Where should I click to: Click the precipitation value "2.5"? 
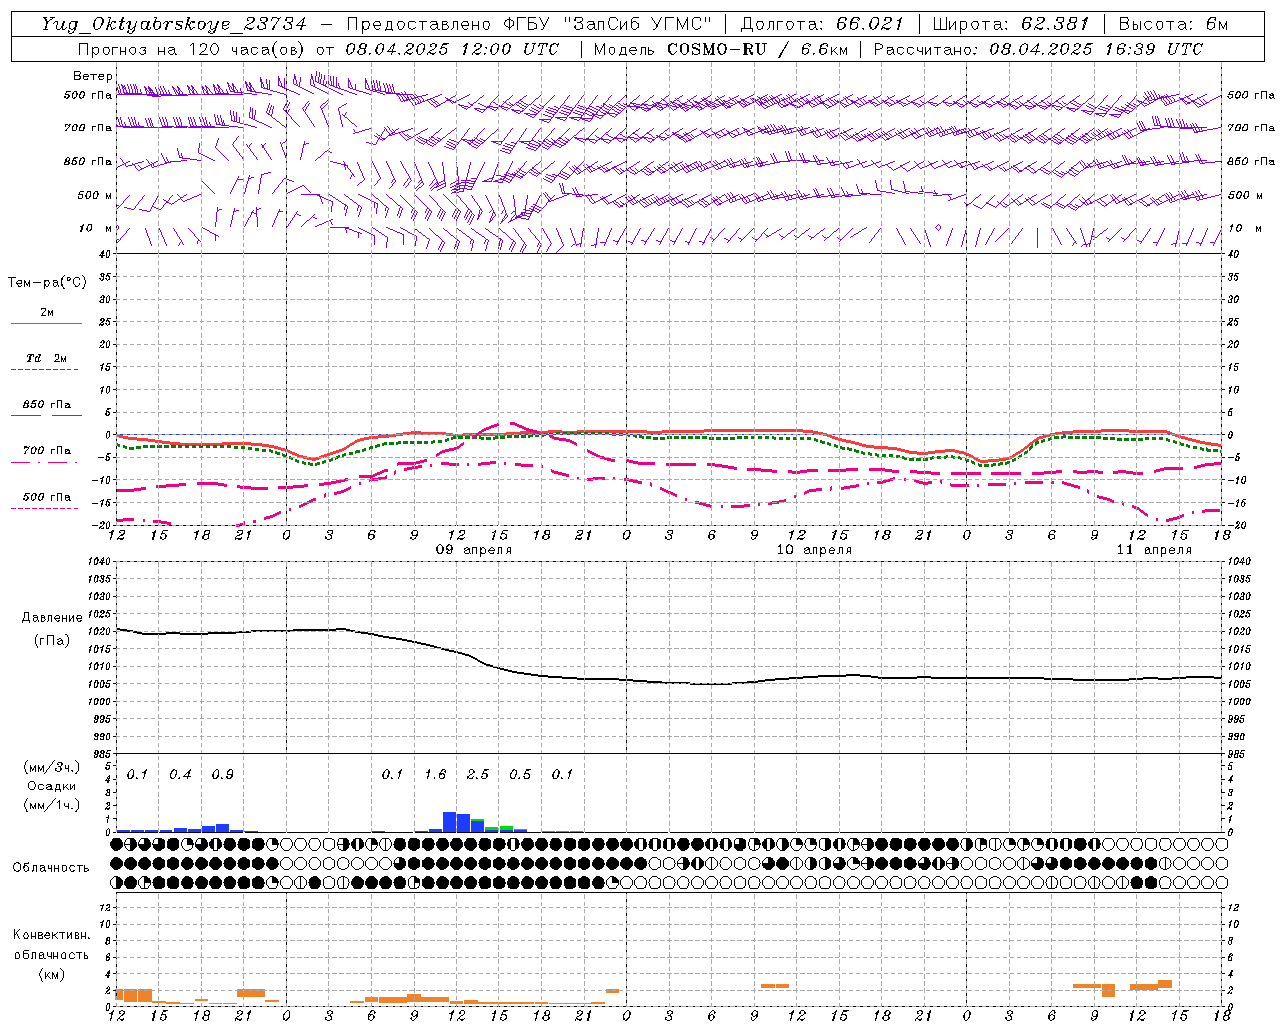tap(478, 775)
